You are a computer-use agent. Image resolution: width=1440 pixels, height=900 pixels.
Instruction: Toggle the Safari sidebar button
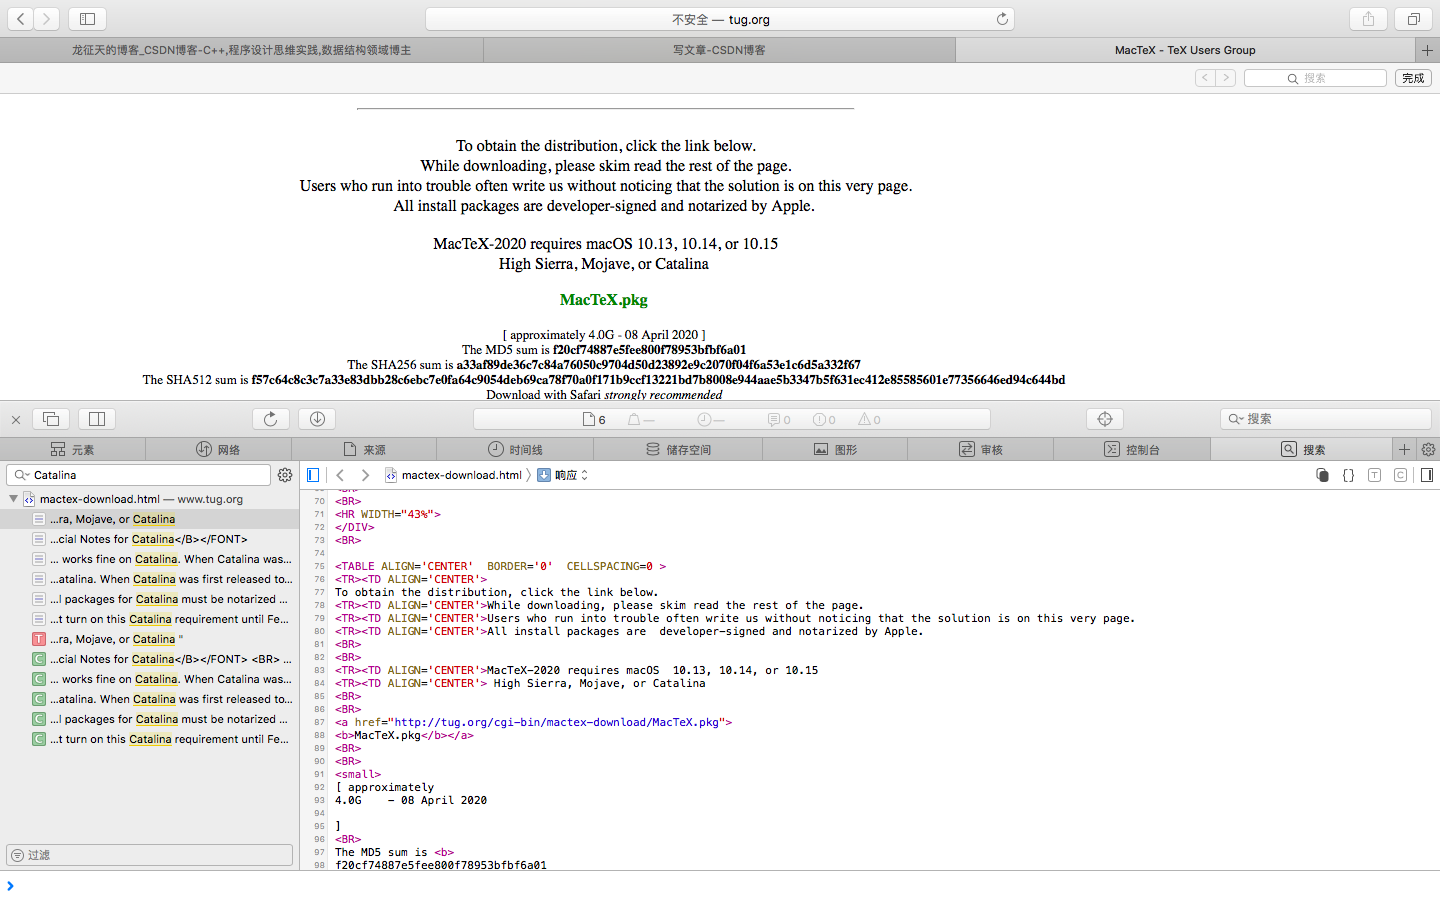click(x=87, y=19)
